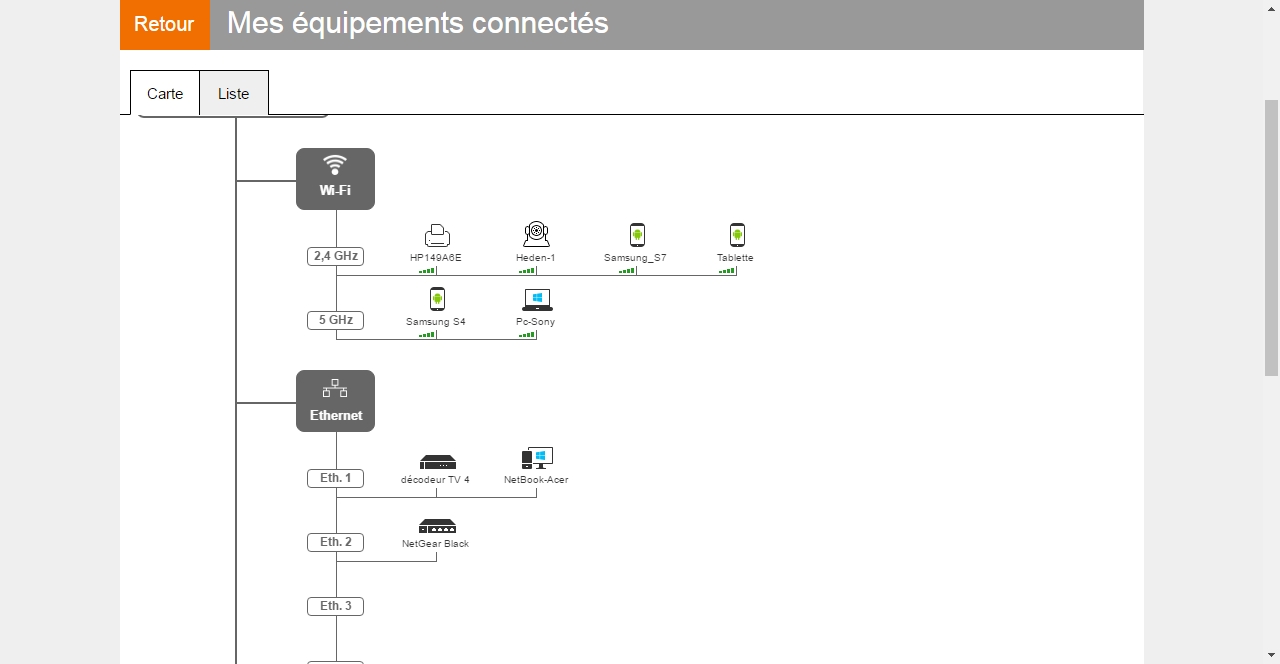Image resolution: width=1280 pixels, height=664 pixels.
Task: Expand the Eth. 1 branch
Action: click(335, 478)
